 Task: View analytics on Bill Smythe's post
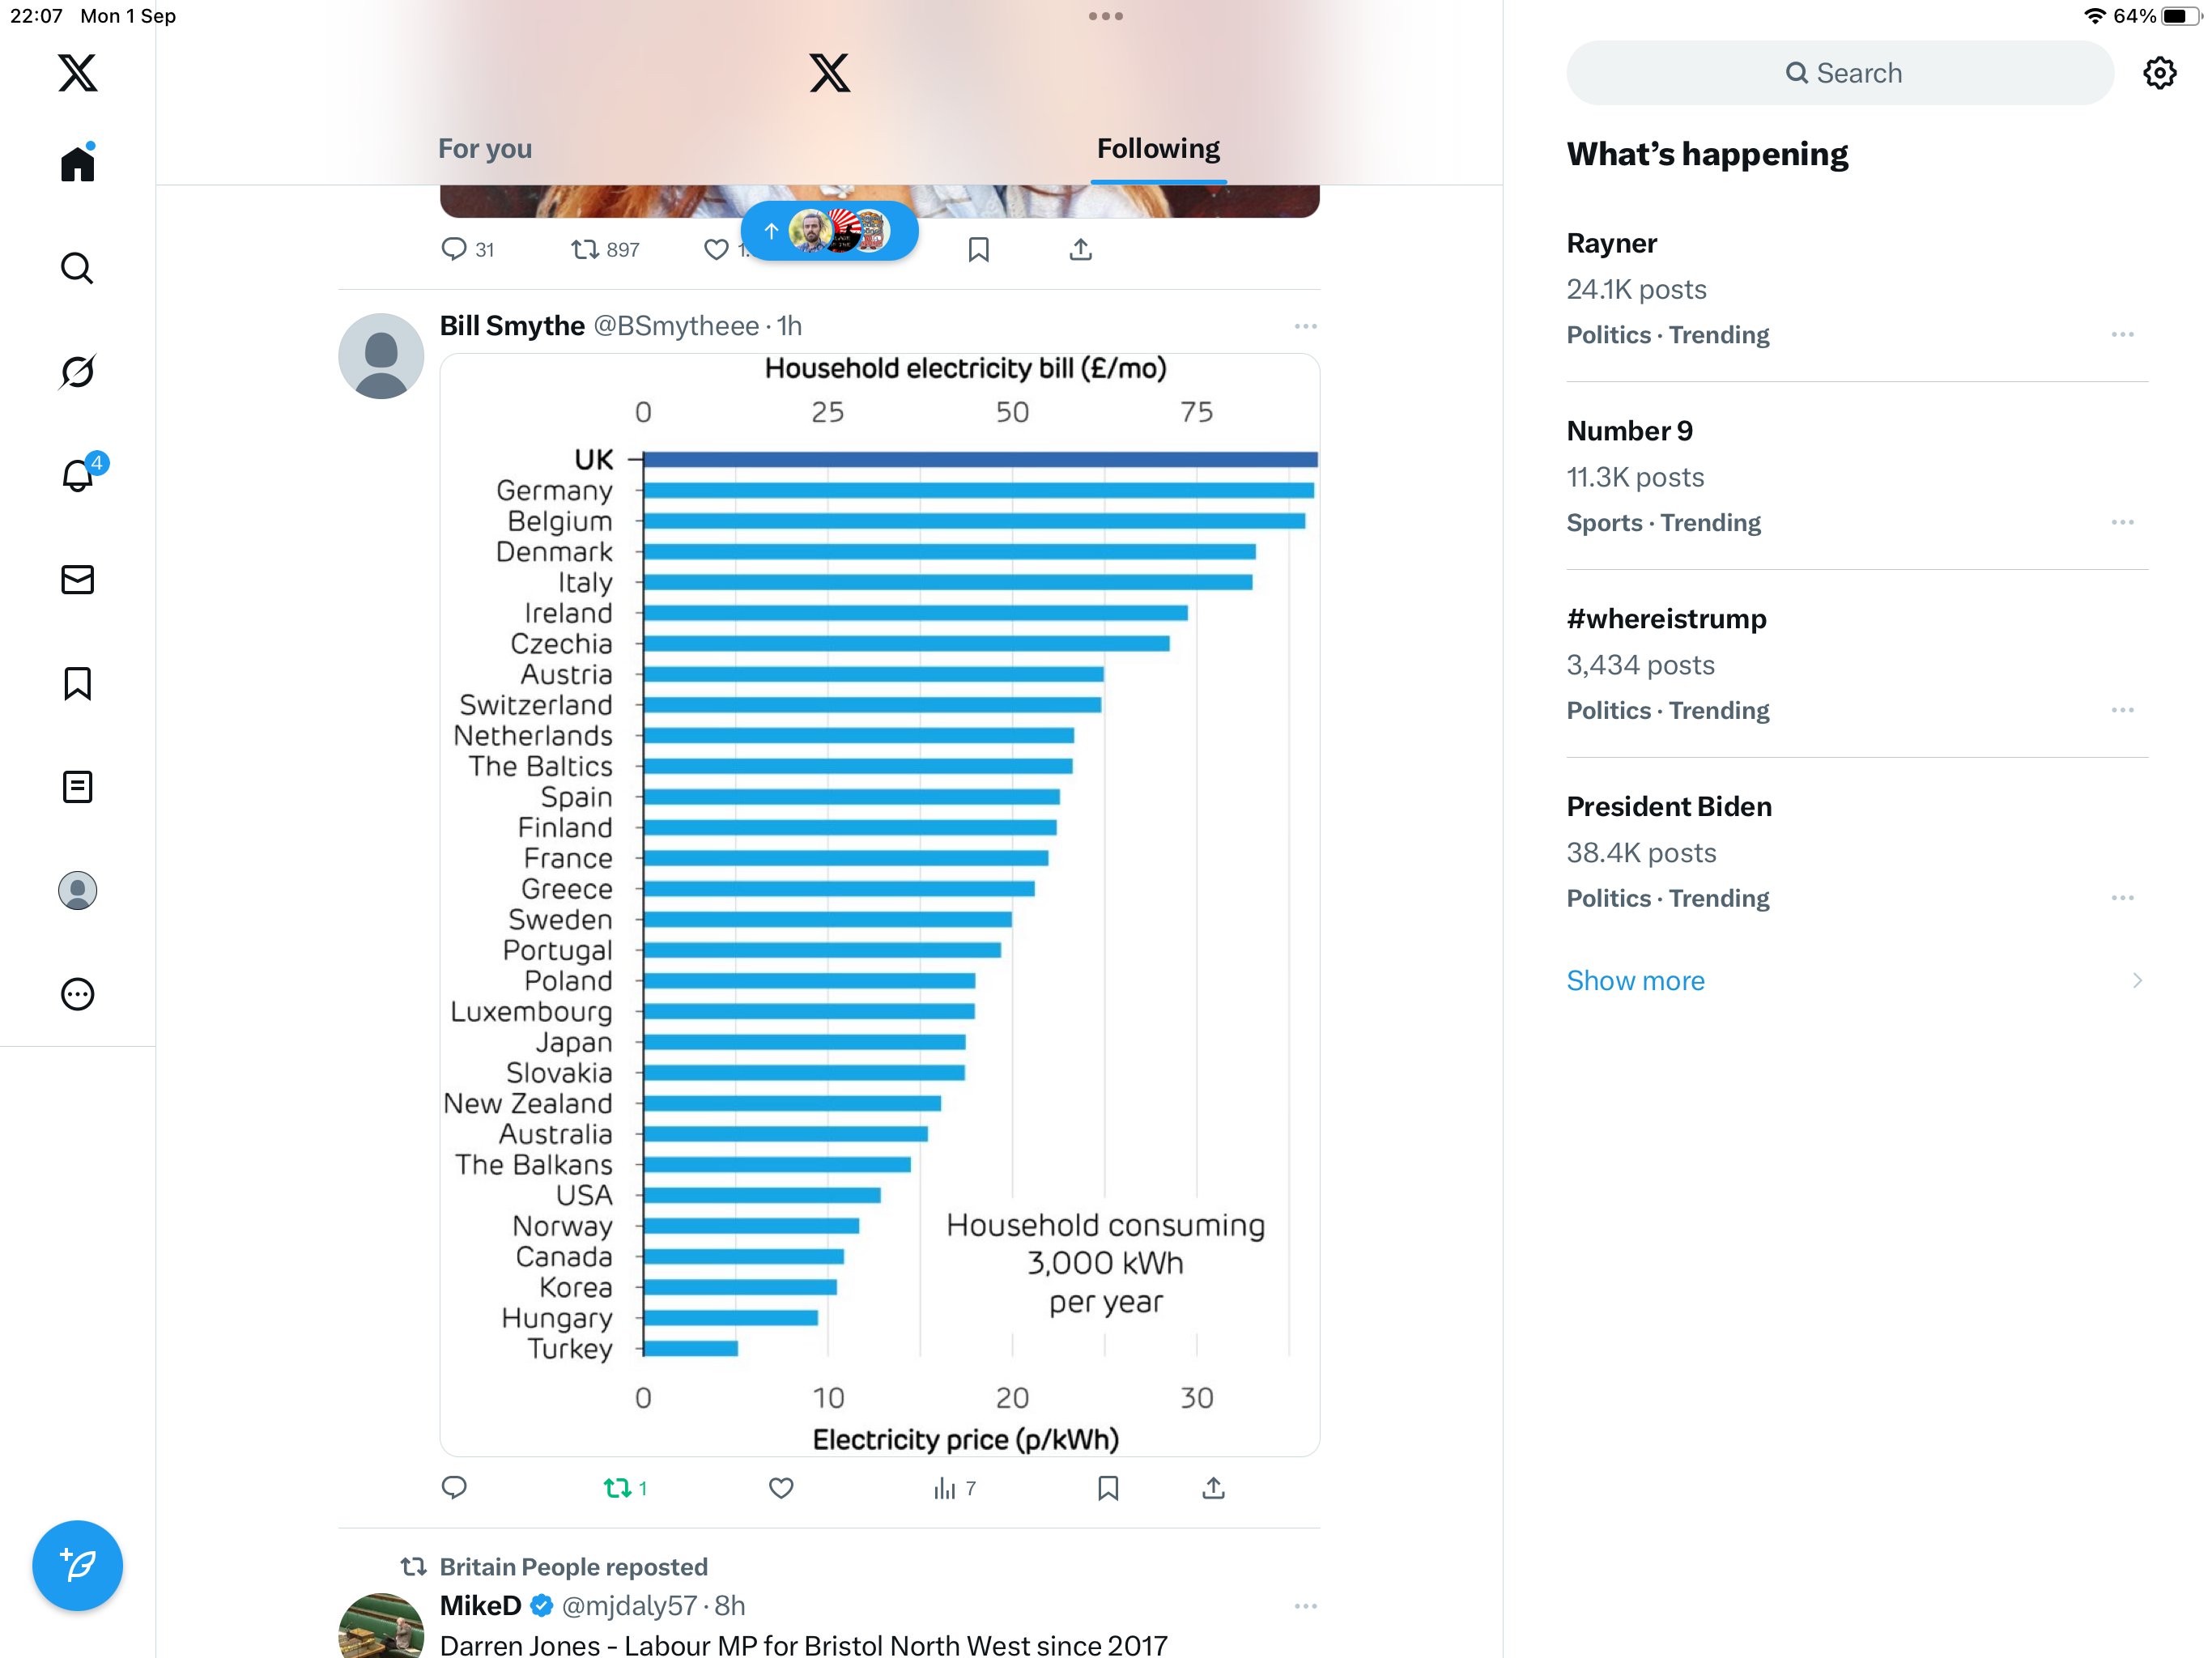pos(945,1488)
